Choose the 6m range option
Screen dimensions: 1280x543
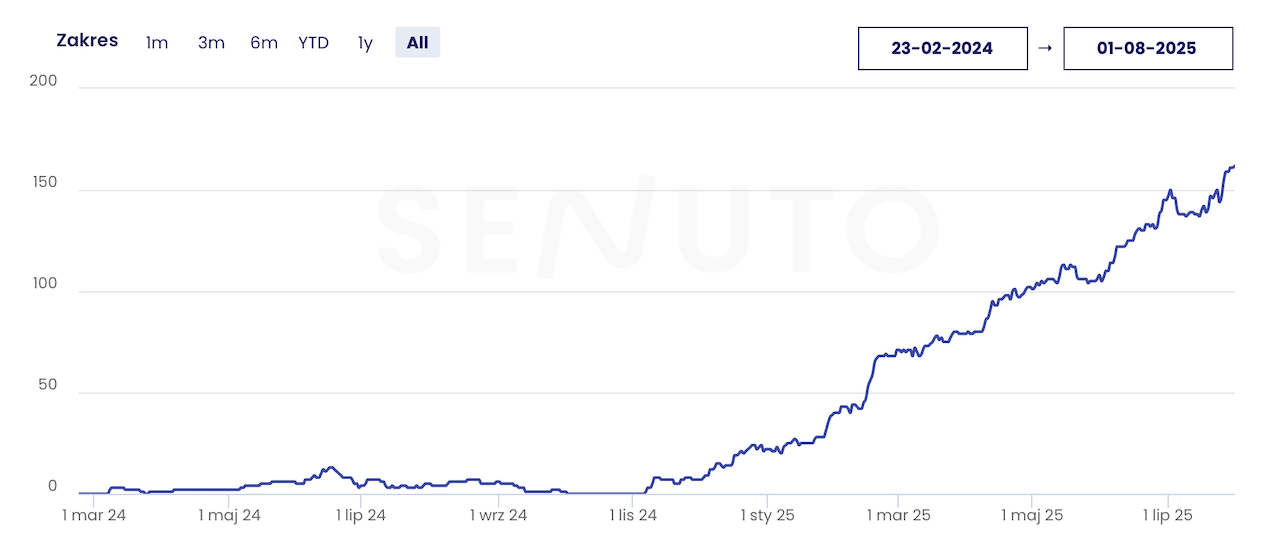[264, 43]
